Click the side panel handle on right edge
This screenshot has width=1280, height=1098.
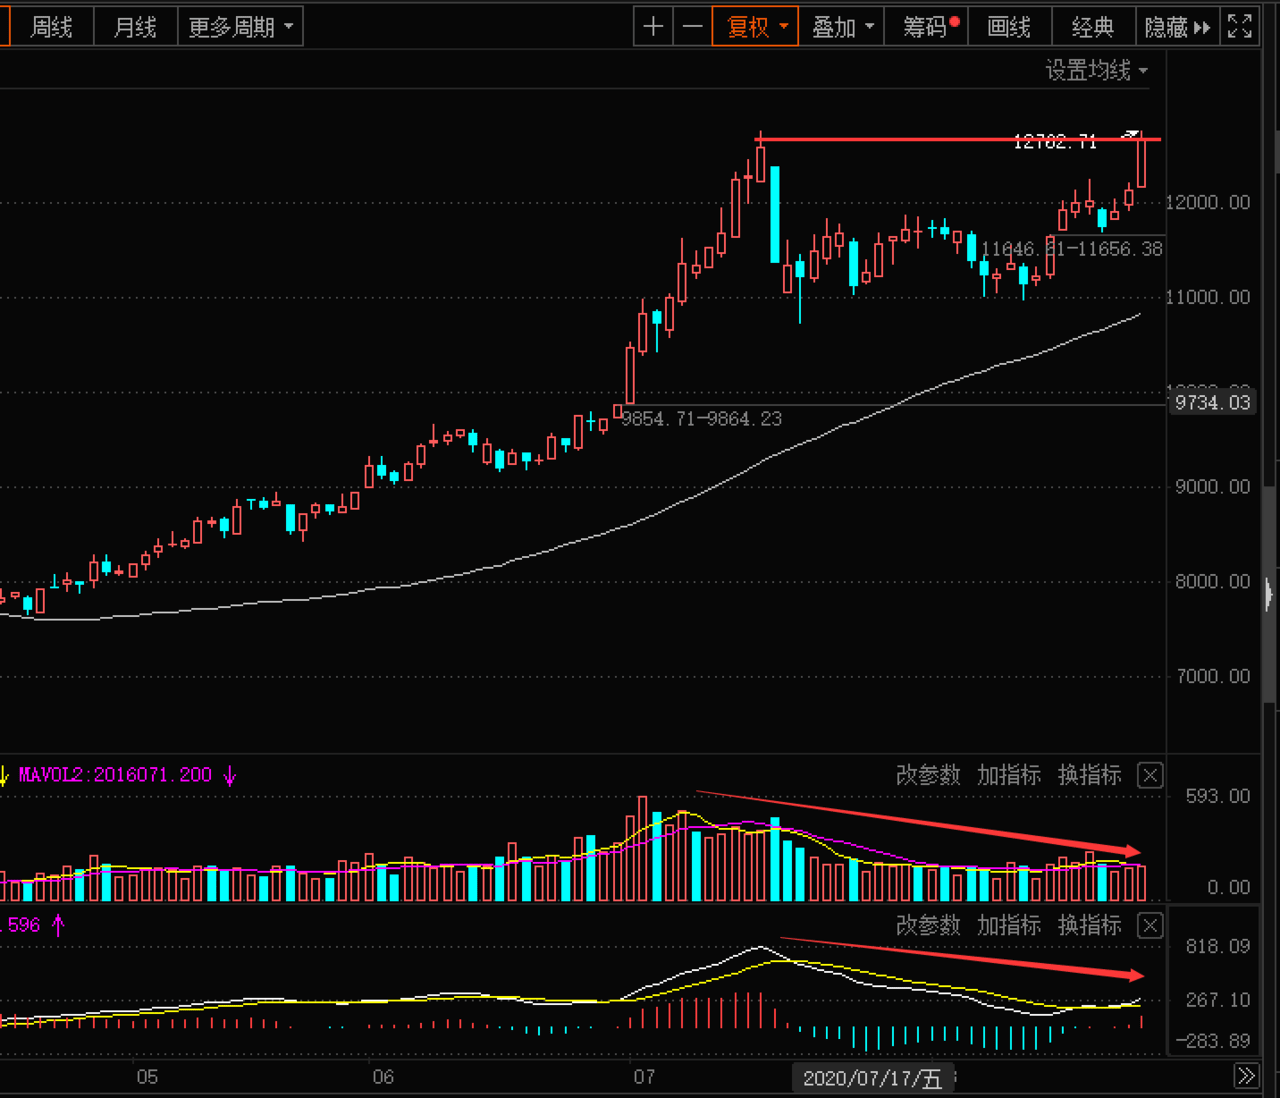(1269, 594)
